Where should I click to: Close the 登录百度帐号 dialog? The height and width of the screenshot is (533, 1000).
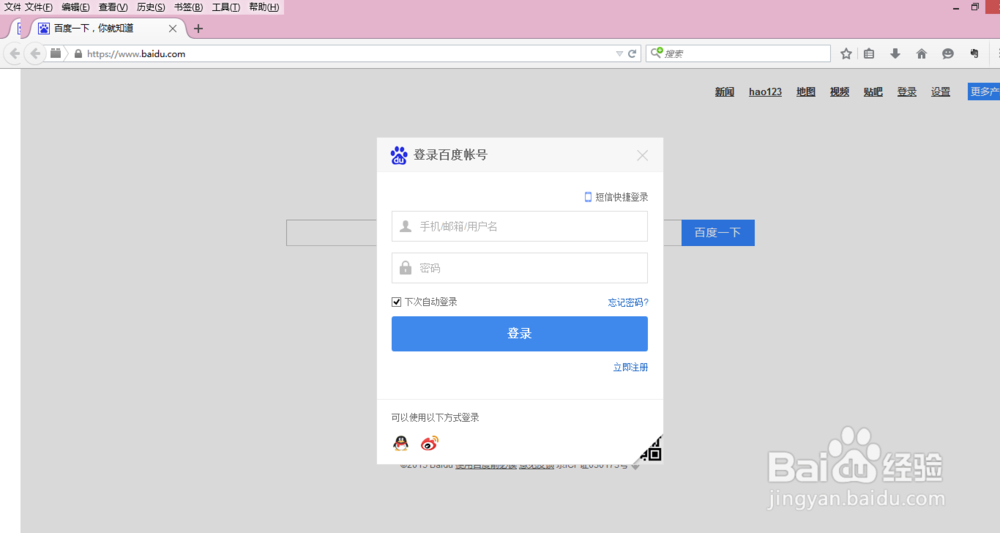click(x=642, y=156)
